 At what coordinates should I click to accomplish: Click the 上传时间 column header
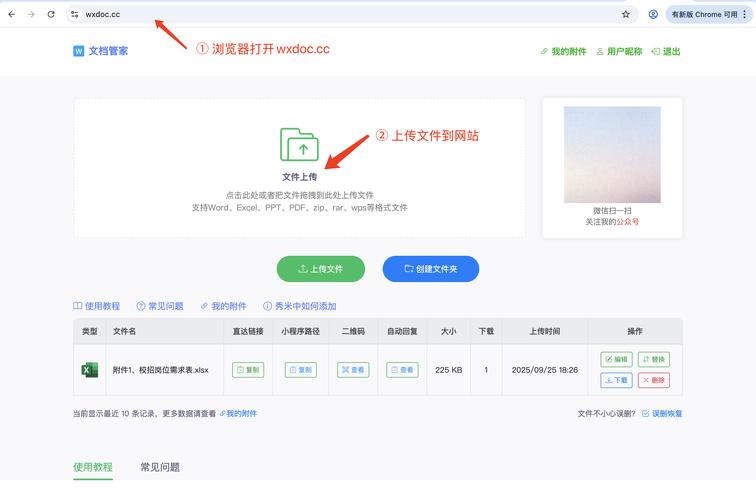(545, 331)
